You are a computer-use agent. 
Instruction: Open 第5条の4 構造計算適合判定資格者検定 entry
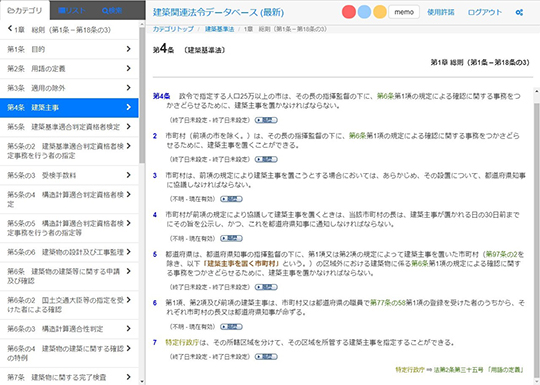tap(69, 199)
